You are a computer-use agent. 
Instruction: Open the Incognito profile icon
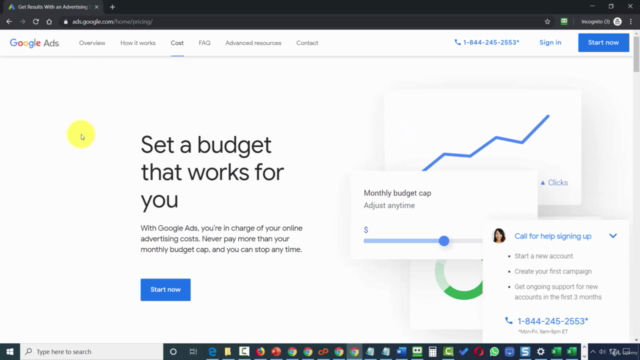[x=617, y=22]
